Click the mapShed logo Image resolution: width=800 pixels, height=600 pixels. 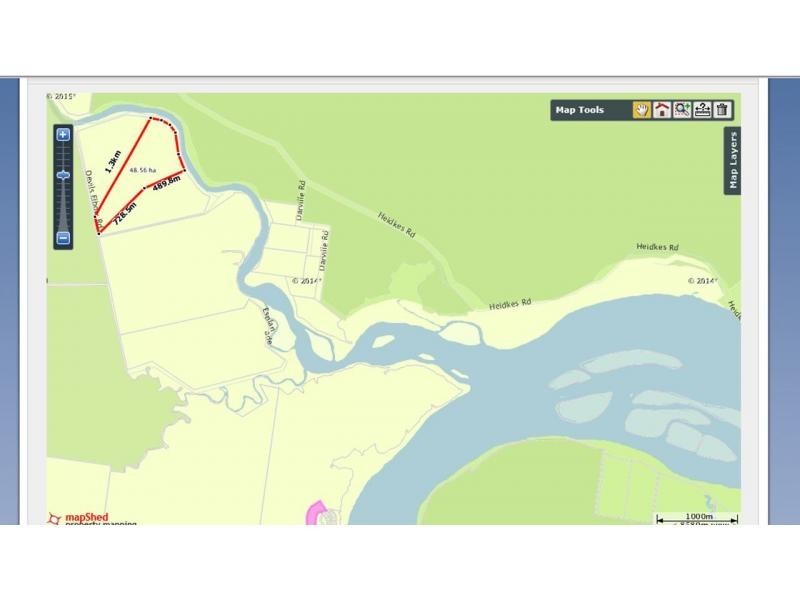[79, 519]
